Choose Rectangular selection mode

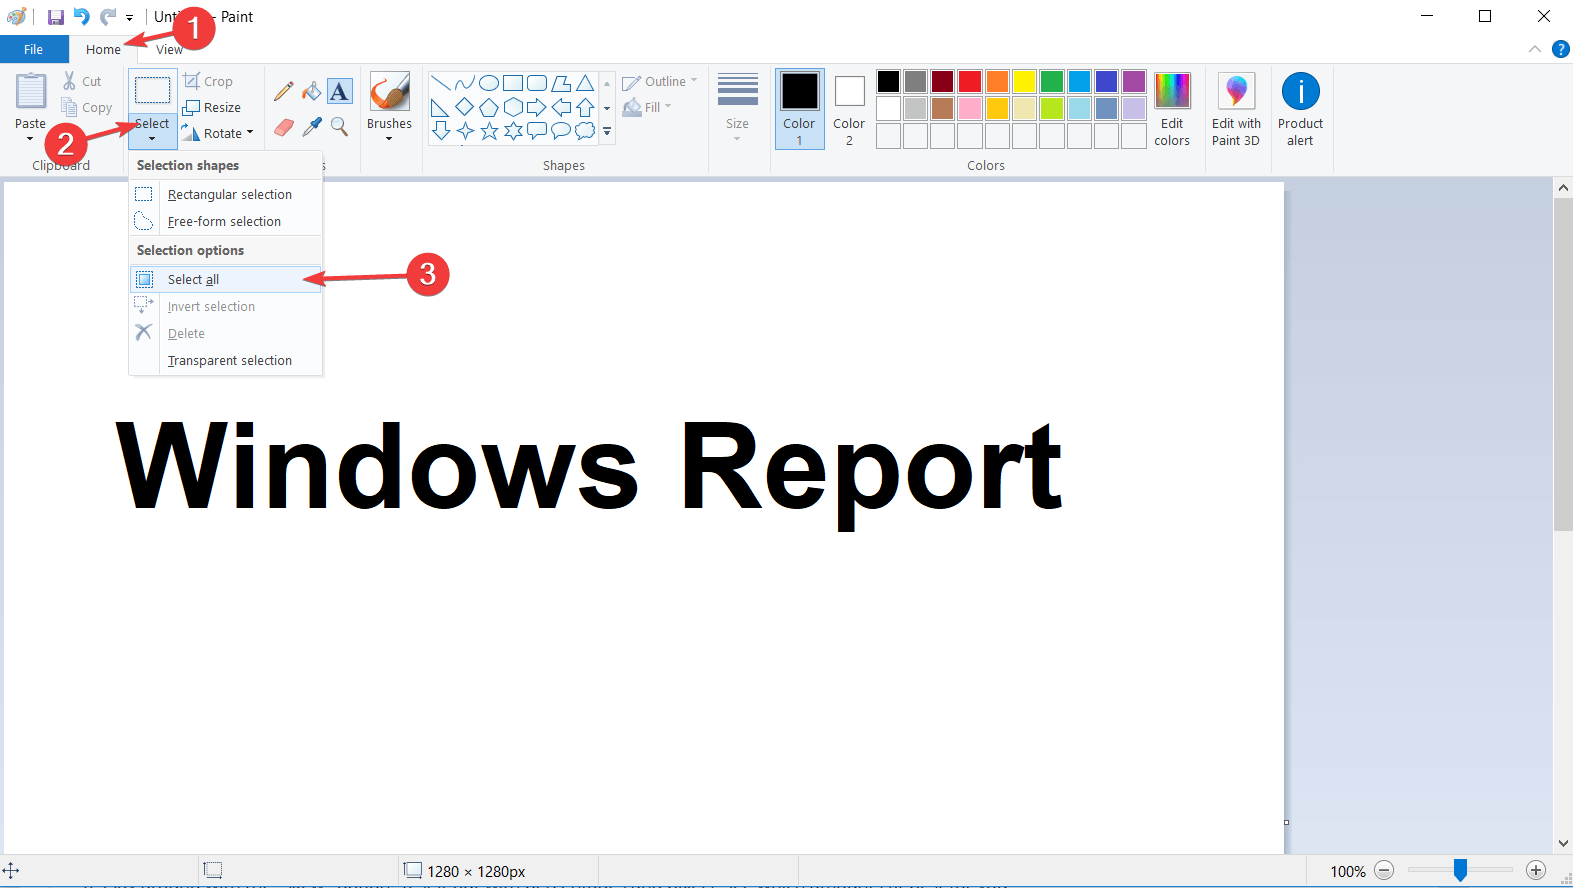226,195
